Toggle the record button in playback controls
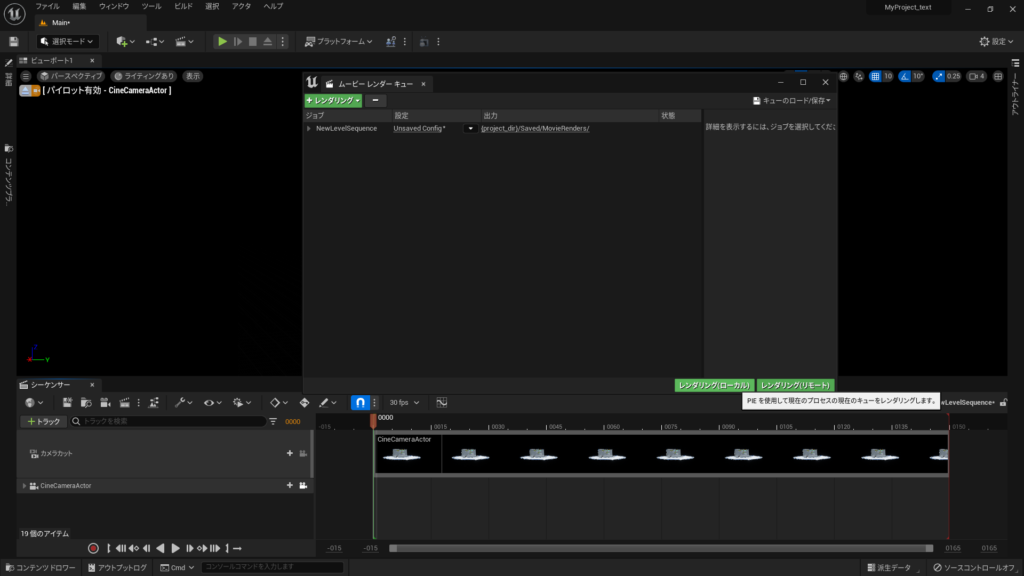This screenshot has height=576, width=1024. pyautogui.click(x=93, y=548)
